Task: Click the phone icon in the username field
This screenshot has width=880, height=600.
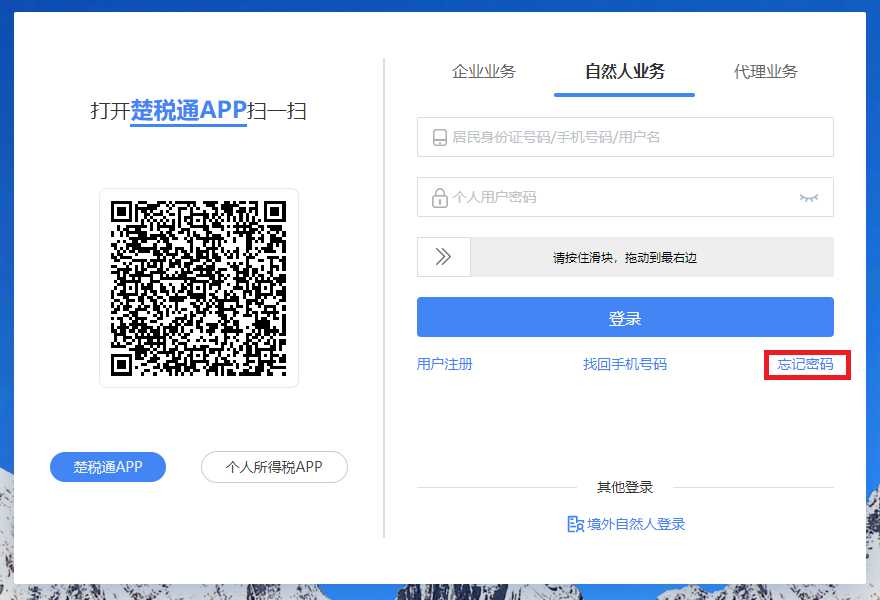Action: tap(440, 138)
